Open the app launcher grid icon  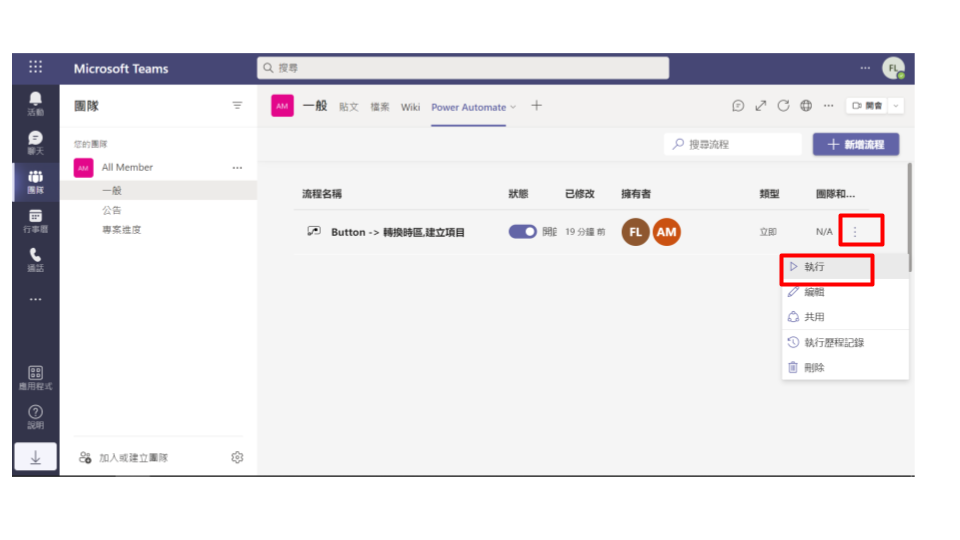pos(36,67)
